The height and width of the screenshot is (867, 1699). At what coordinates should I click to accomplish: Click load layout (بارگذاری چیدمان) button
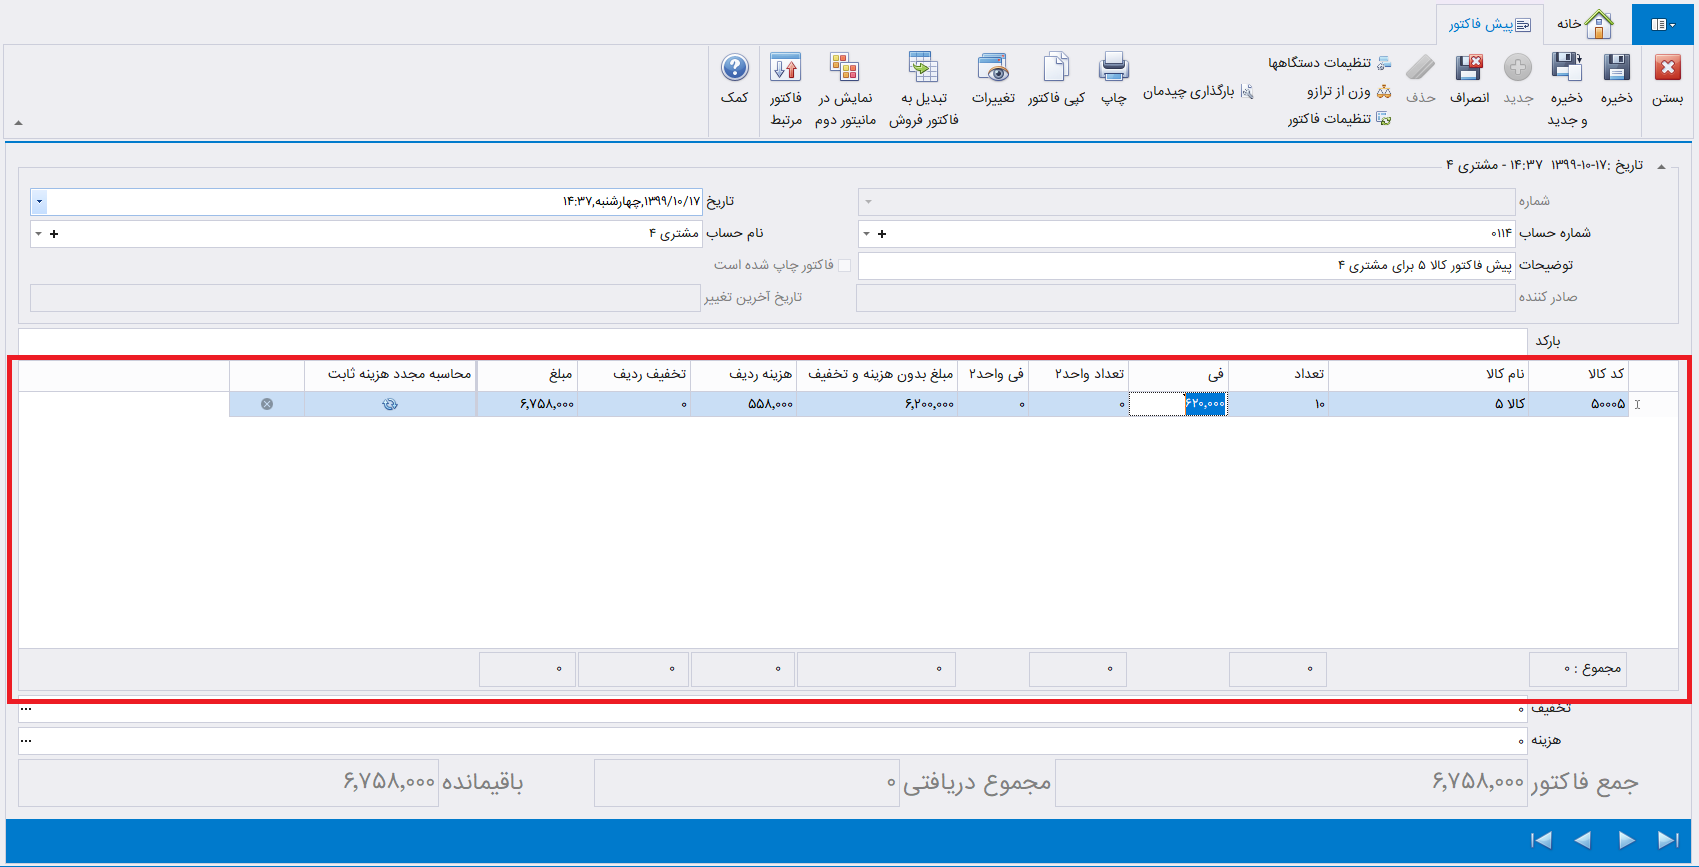pos(1197,91)
